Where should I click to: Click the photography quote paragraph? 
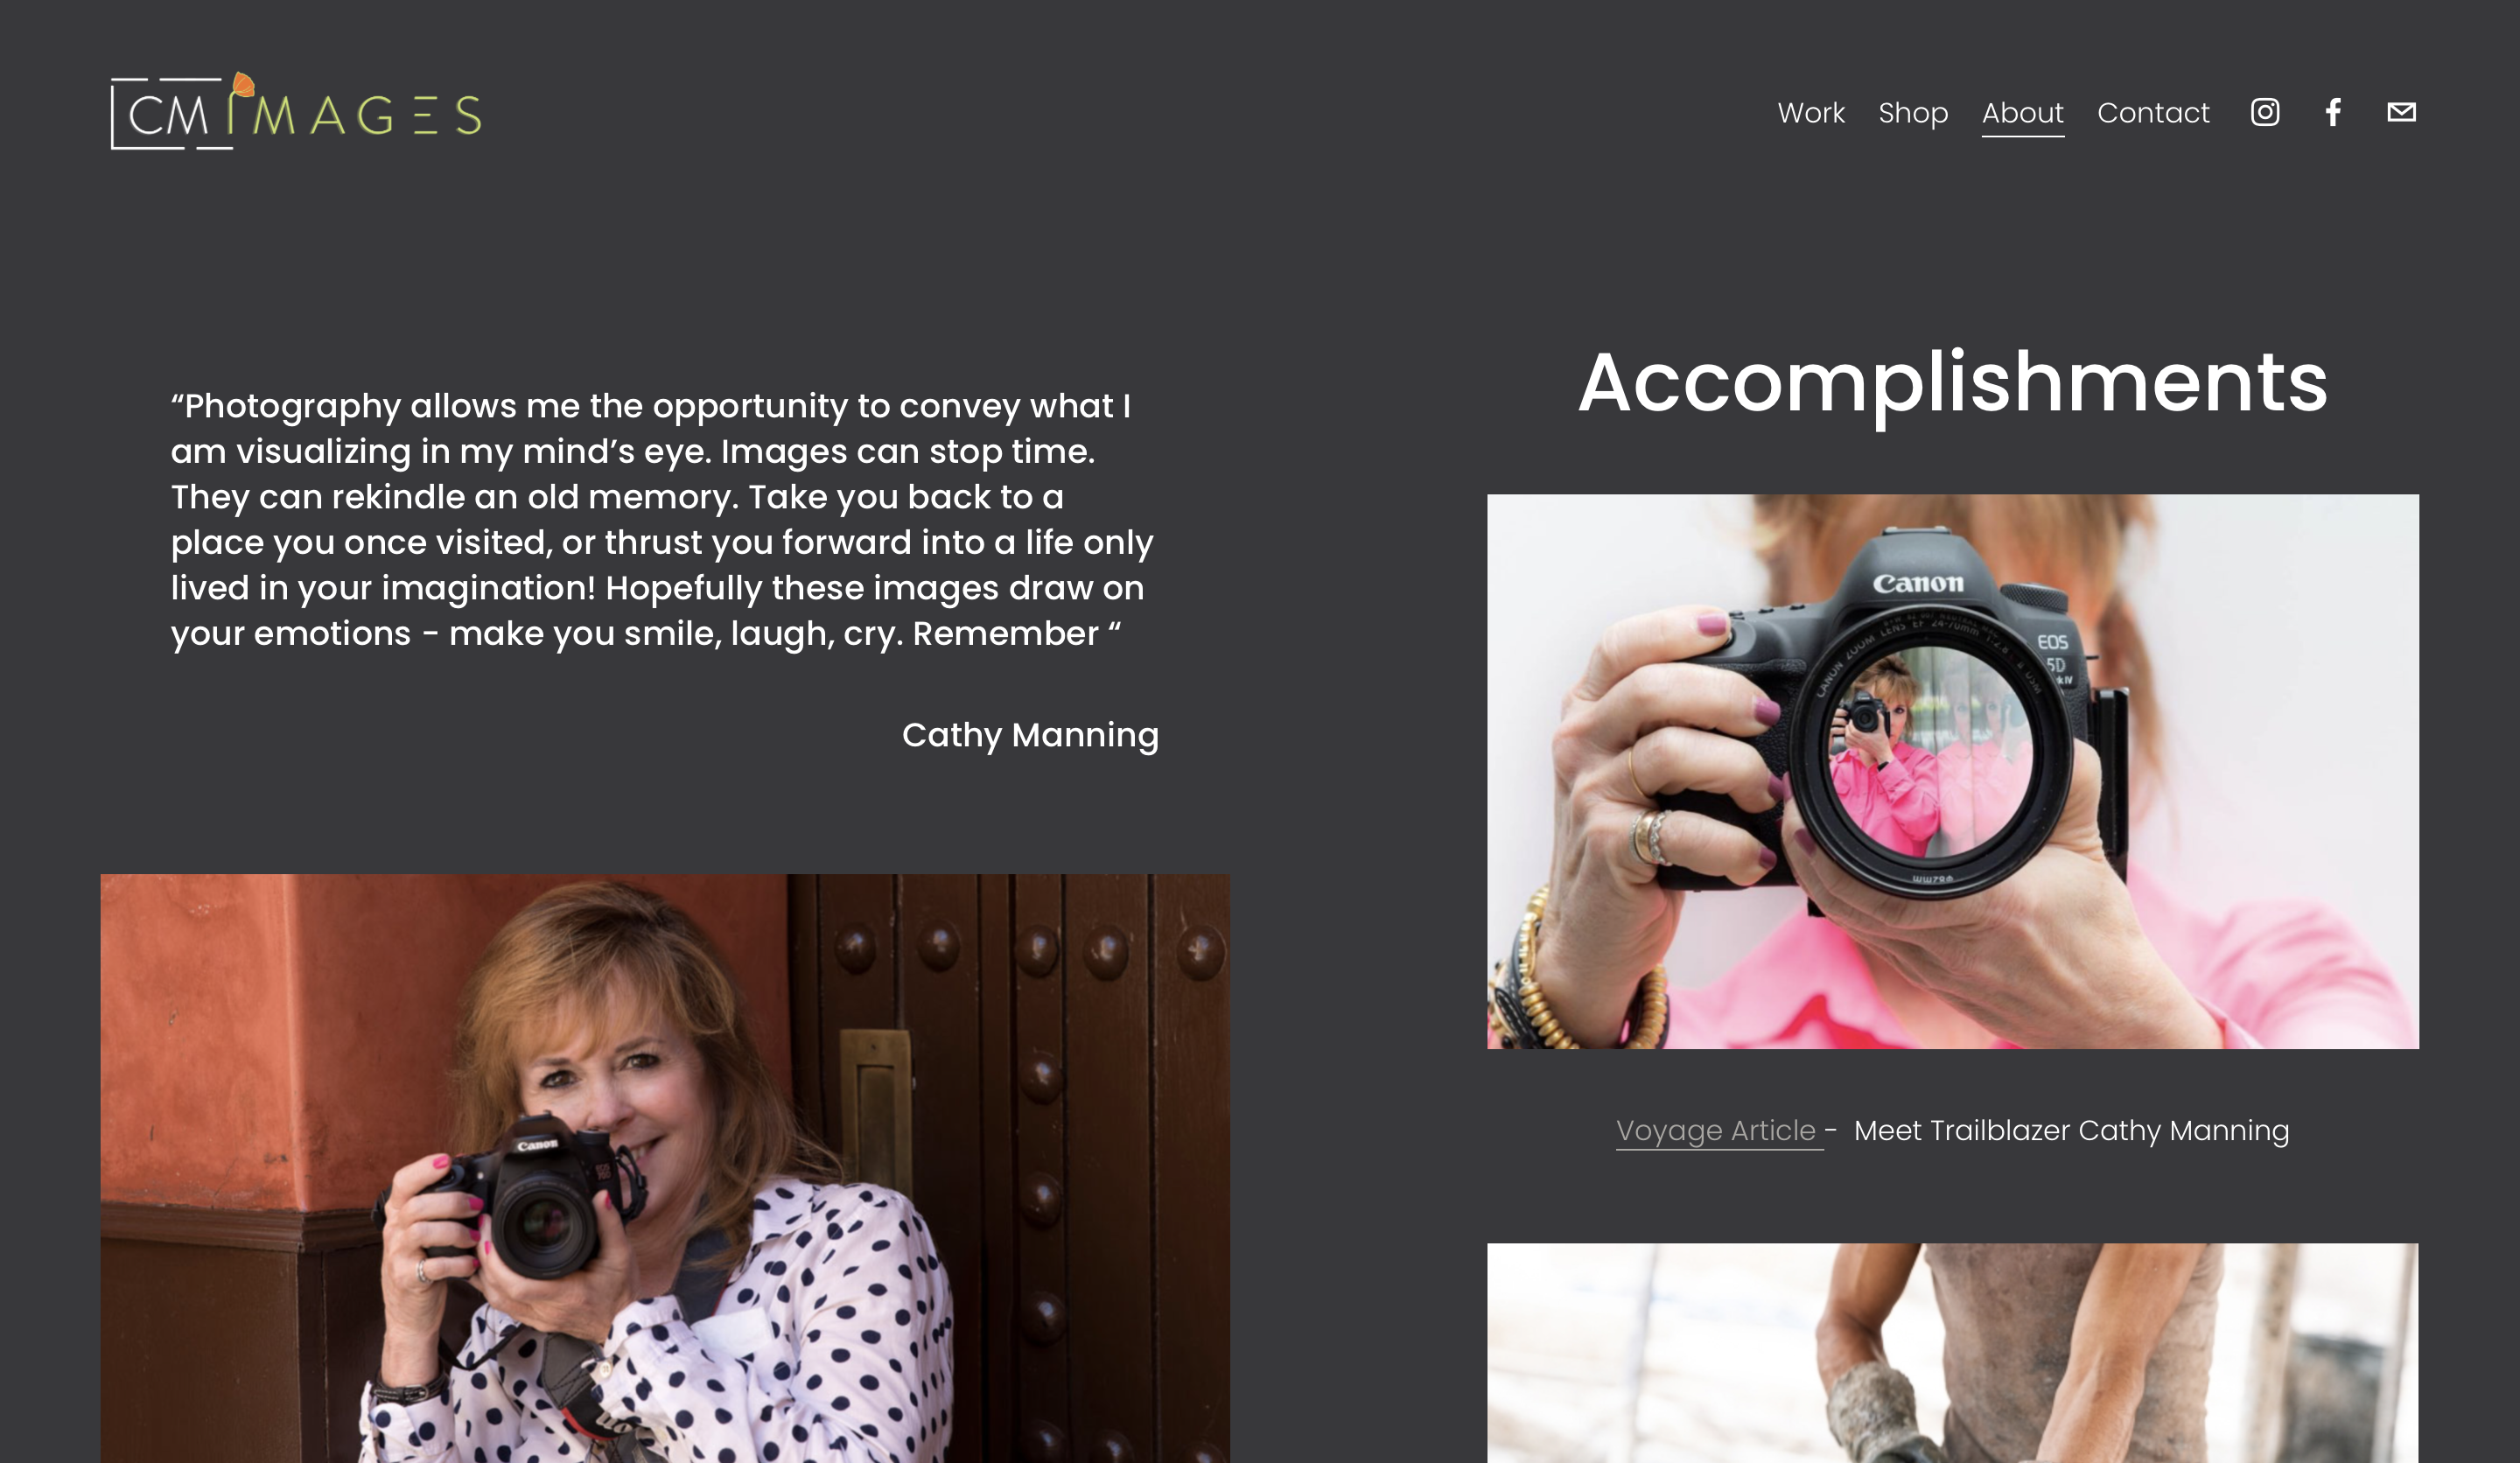pos(662,519)
